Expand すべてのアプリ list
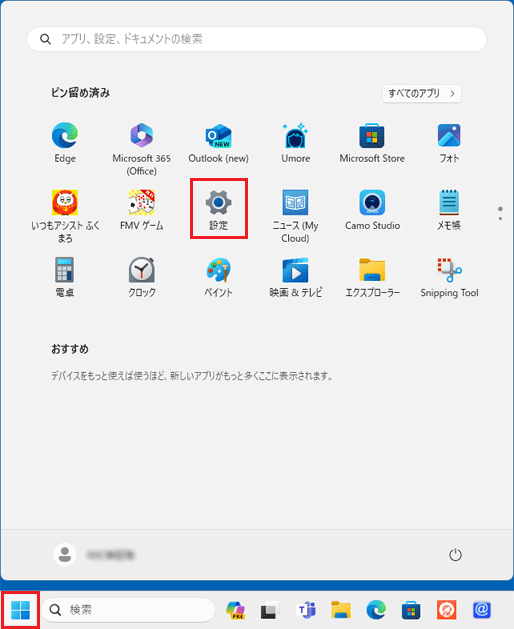The image size is (514, 629). tap(422, 93)
